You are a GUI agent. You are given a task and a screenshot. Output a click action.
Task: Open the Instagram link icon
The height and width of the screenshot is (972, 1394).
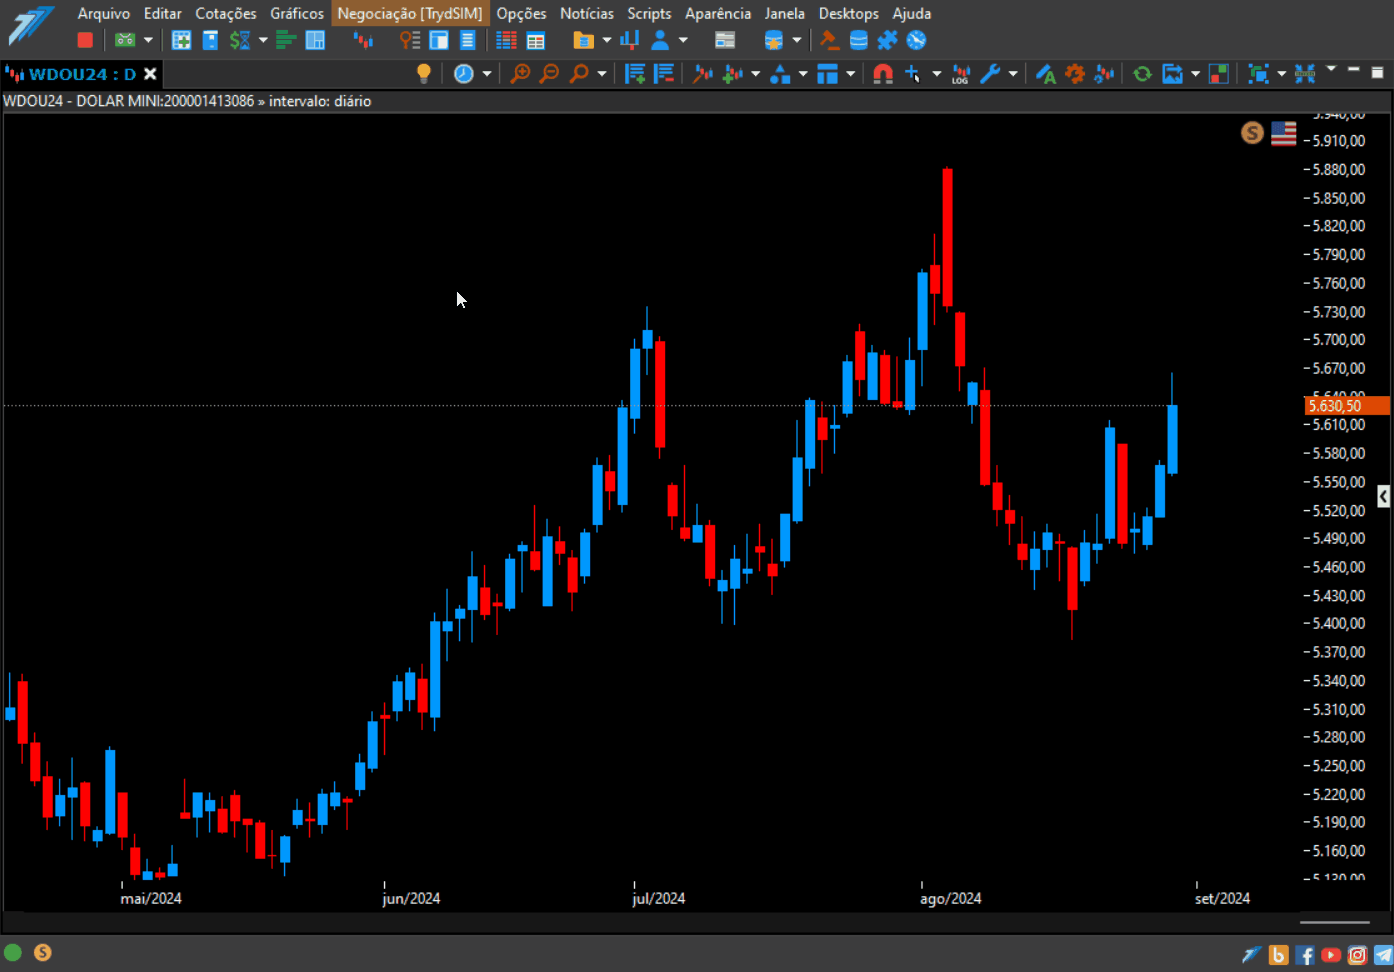click(x=1357, y=955)
